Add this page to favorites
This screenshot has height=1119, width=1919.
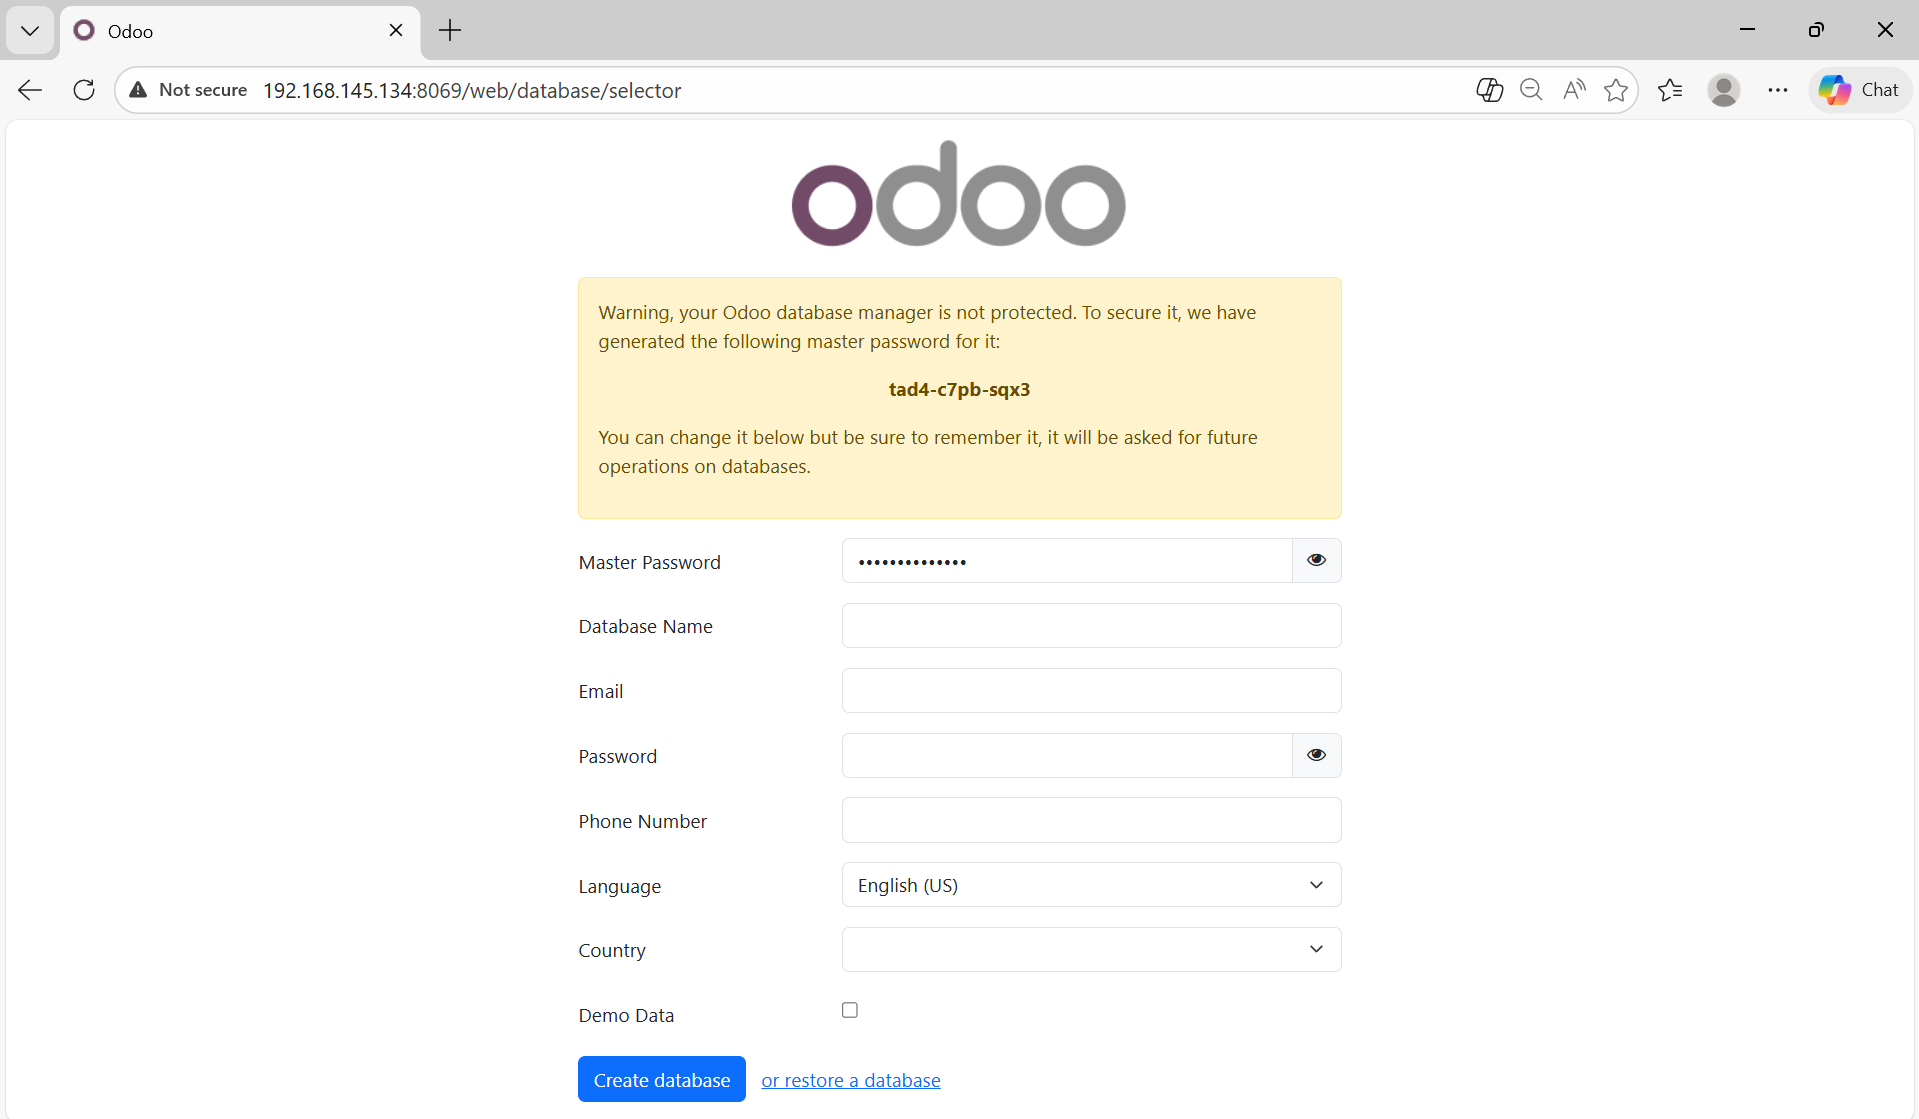pyautogui.click(x=1615, y=90)
